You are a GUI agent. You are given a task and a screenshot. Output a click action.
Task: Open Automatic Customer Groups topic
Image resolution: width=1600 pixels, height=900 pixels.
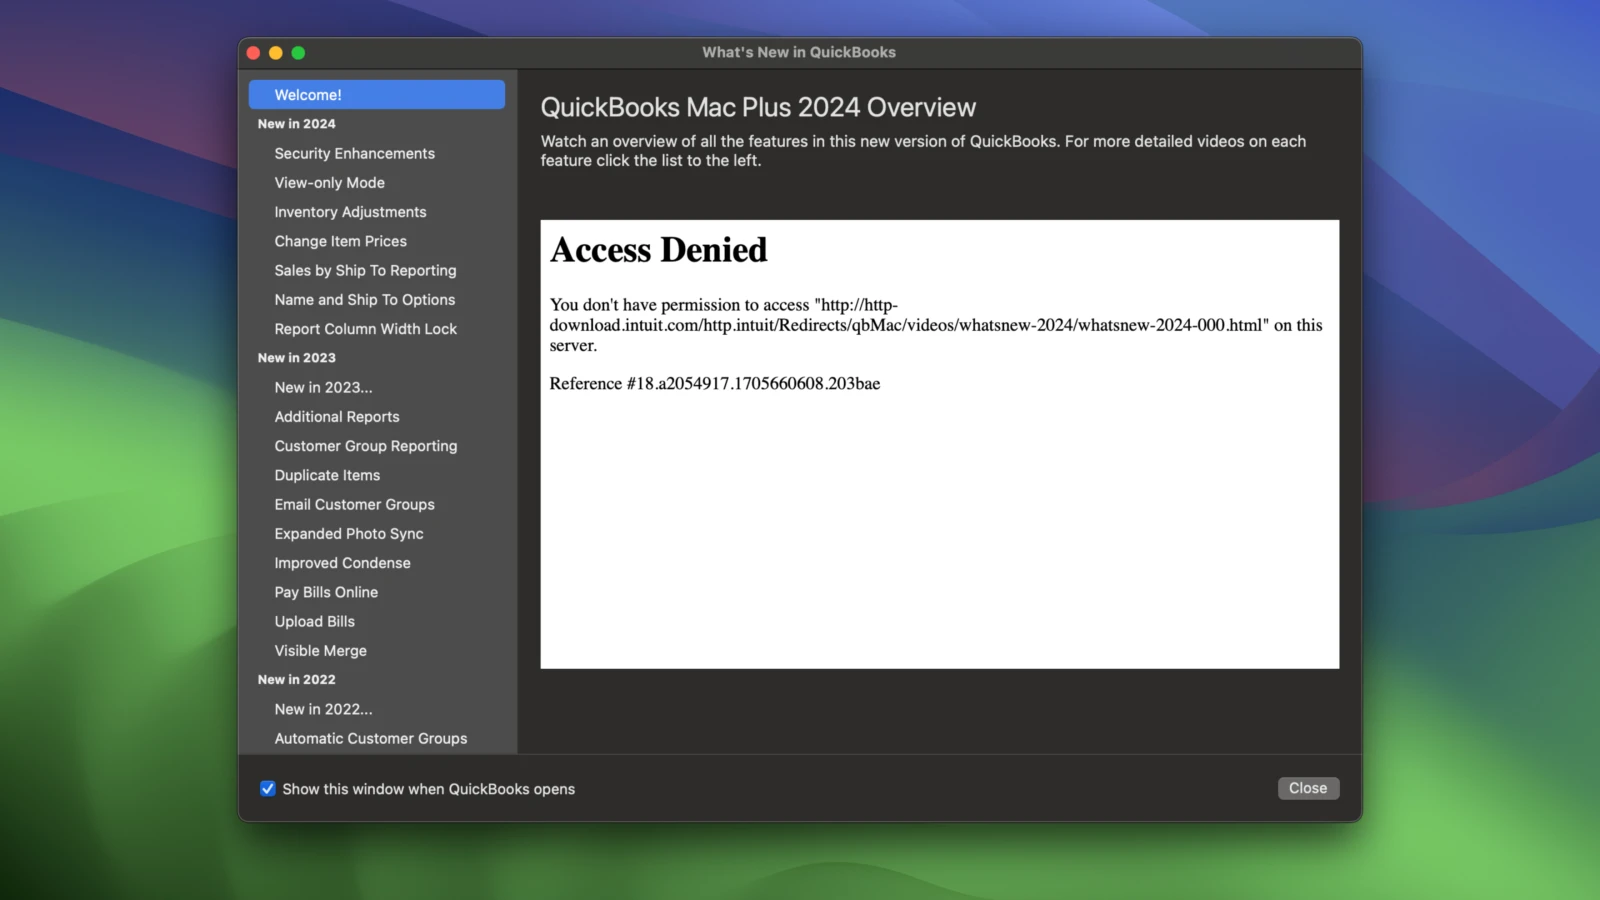(371, 738)
